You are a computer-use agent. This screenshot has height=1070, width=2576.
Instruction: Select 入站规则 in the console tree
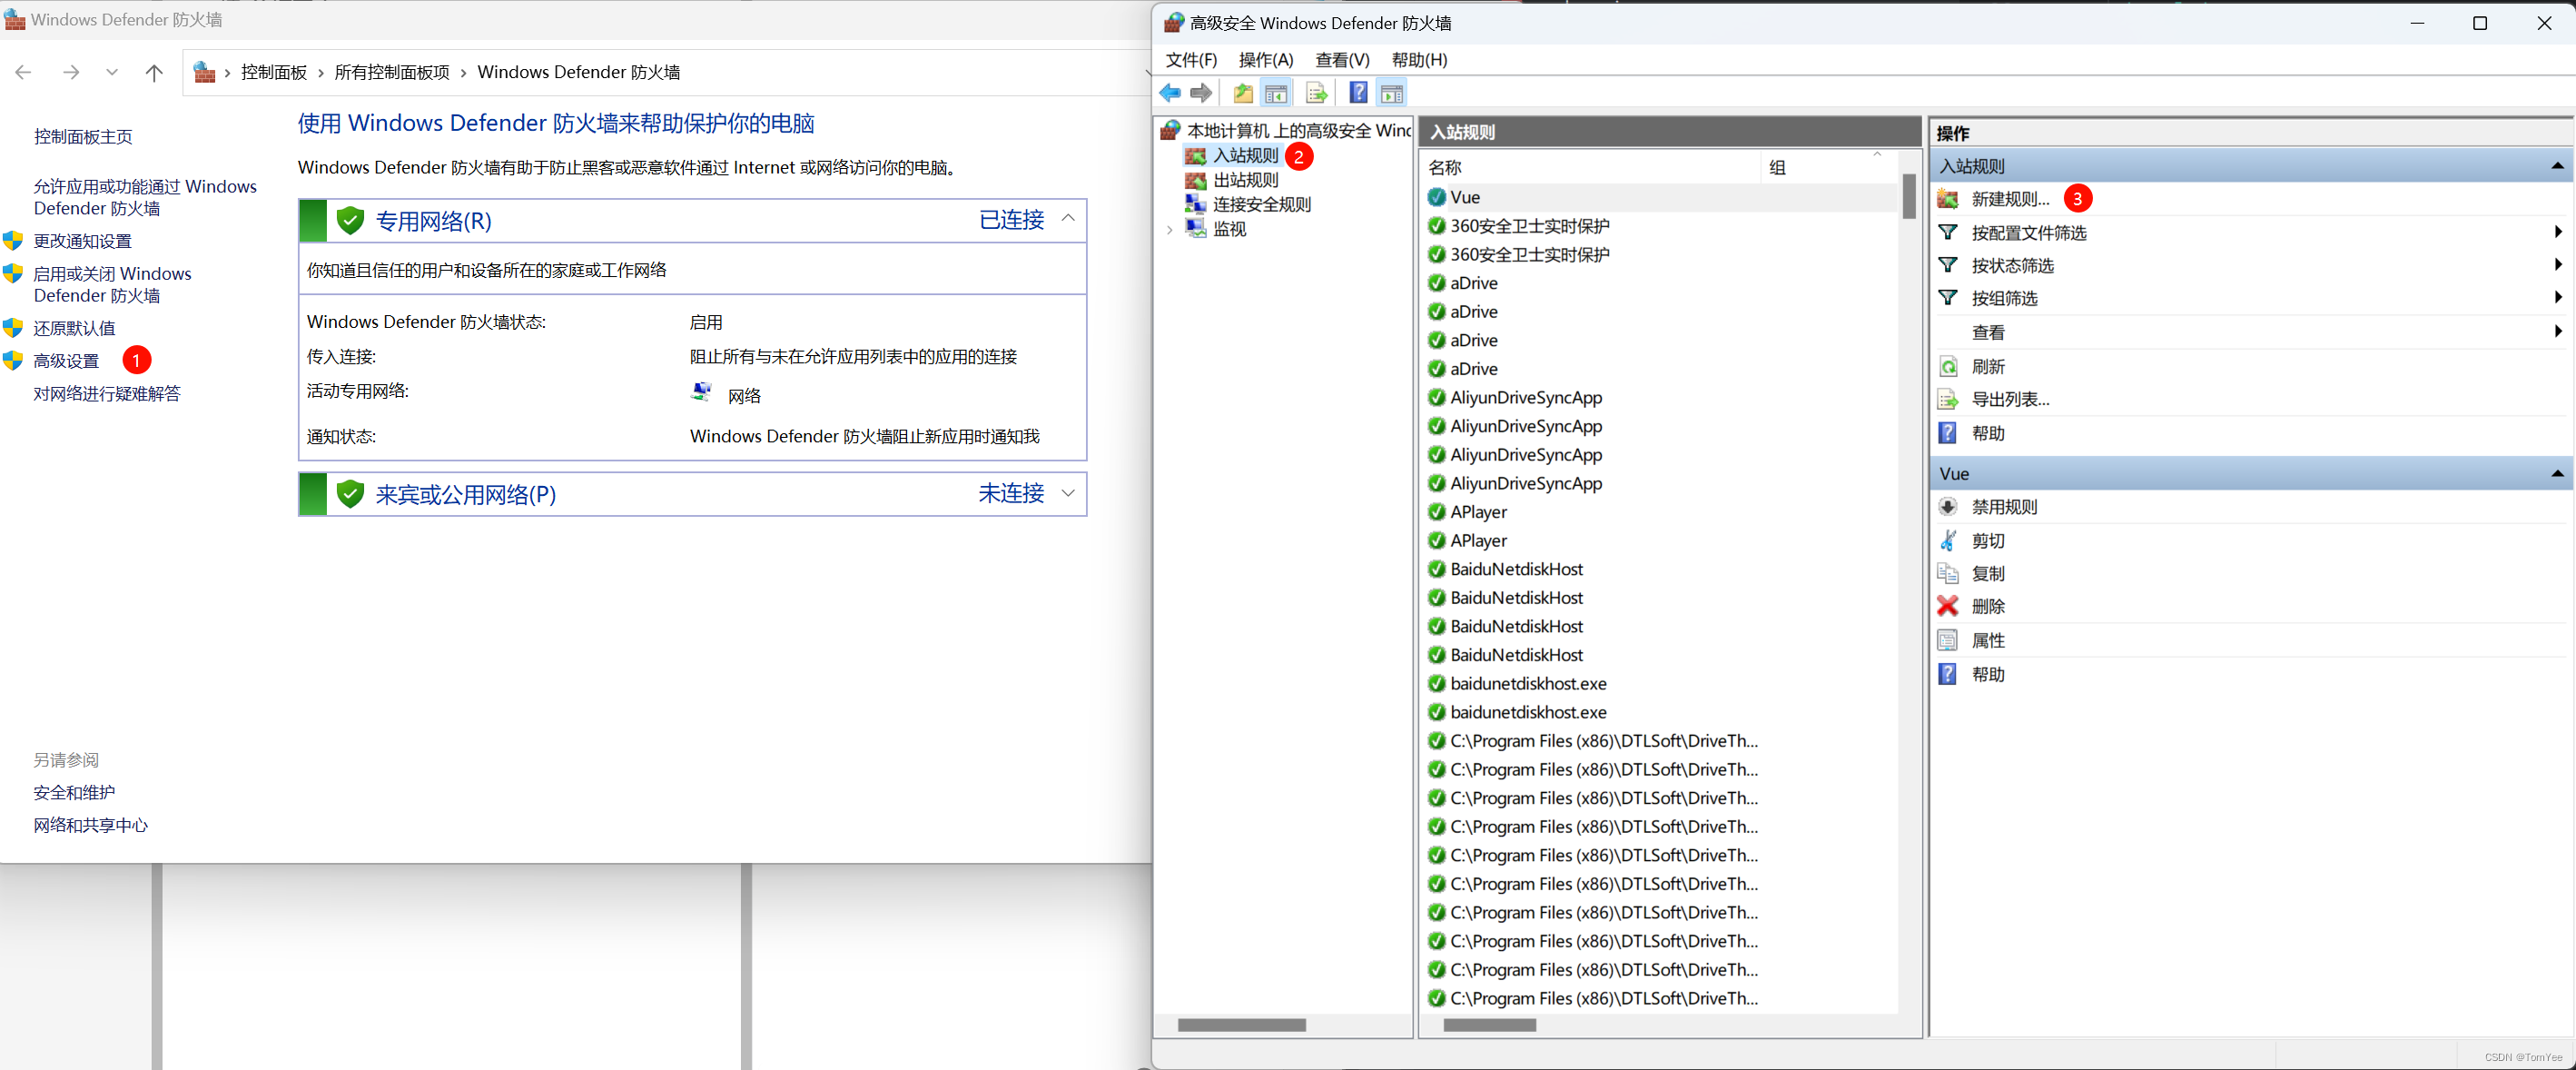tap(1245, 156)
